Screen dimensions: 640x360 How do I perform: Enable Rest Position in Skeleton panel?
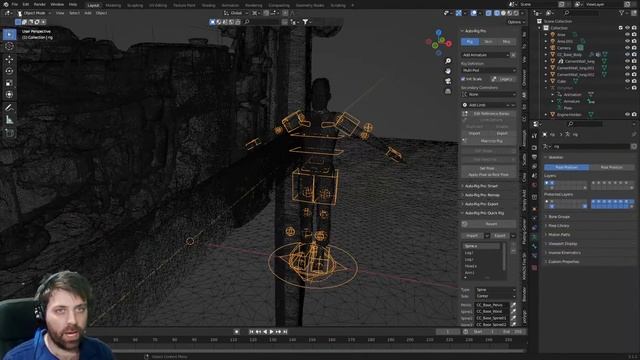[612, 167]
